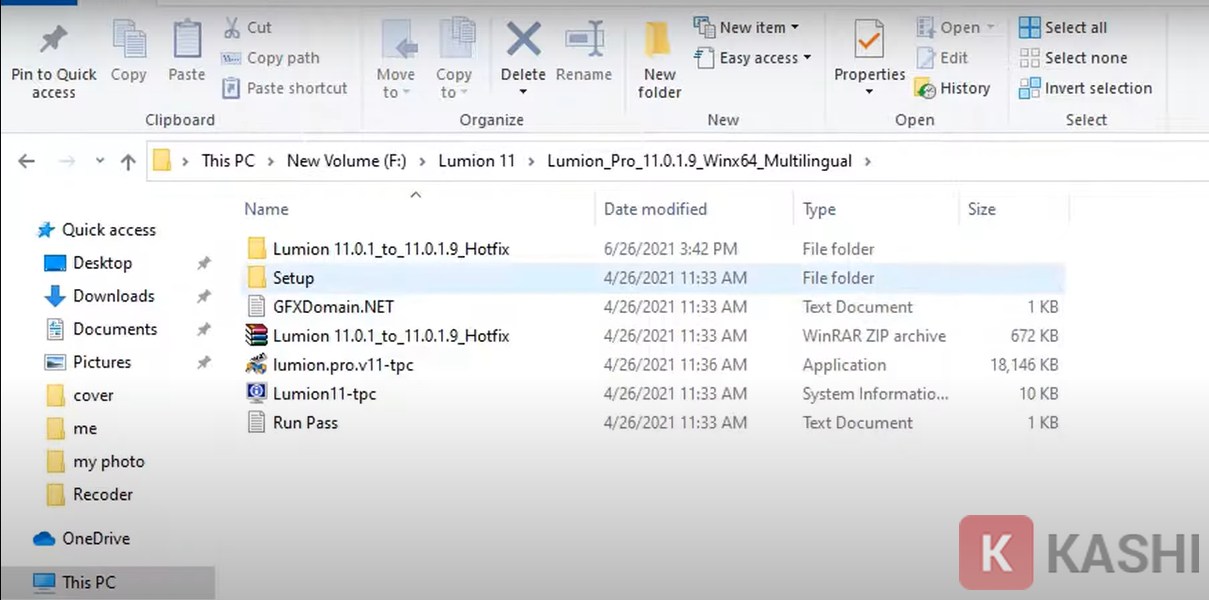Open the Recent locations dropdown chevron
Image resolution: width=1209 pixels, height=600 pixels.
(x=99, y=161)
